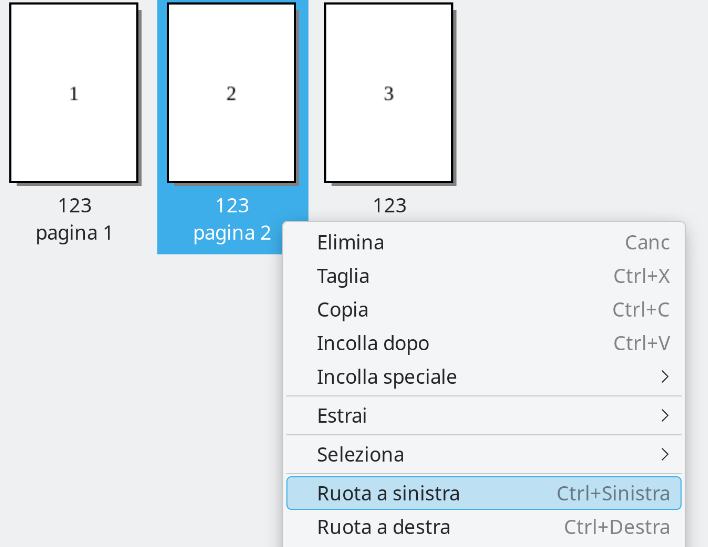Open the Seleziona submenu
Screen dimensions: 708x547
point(360,454)
